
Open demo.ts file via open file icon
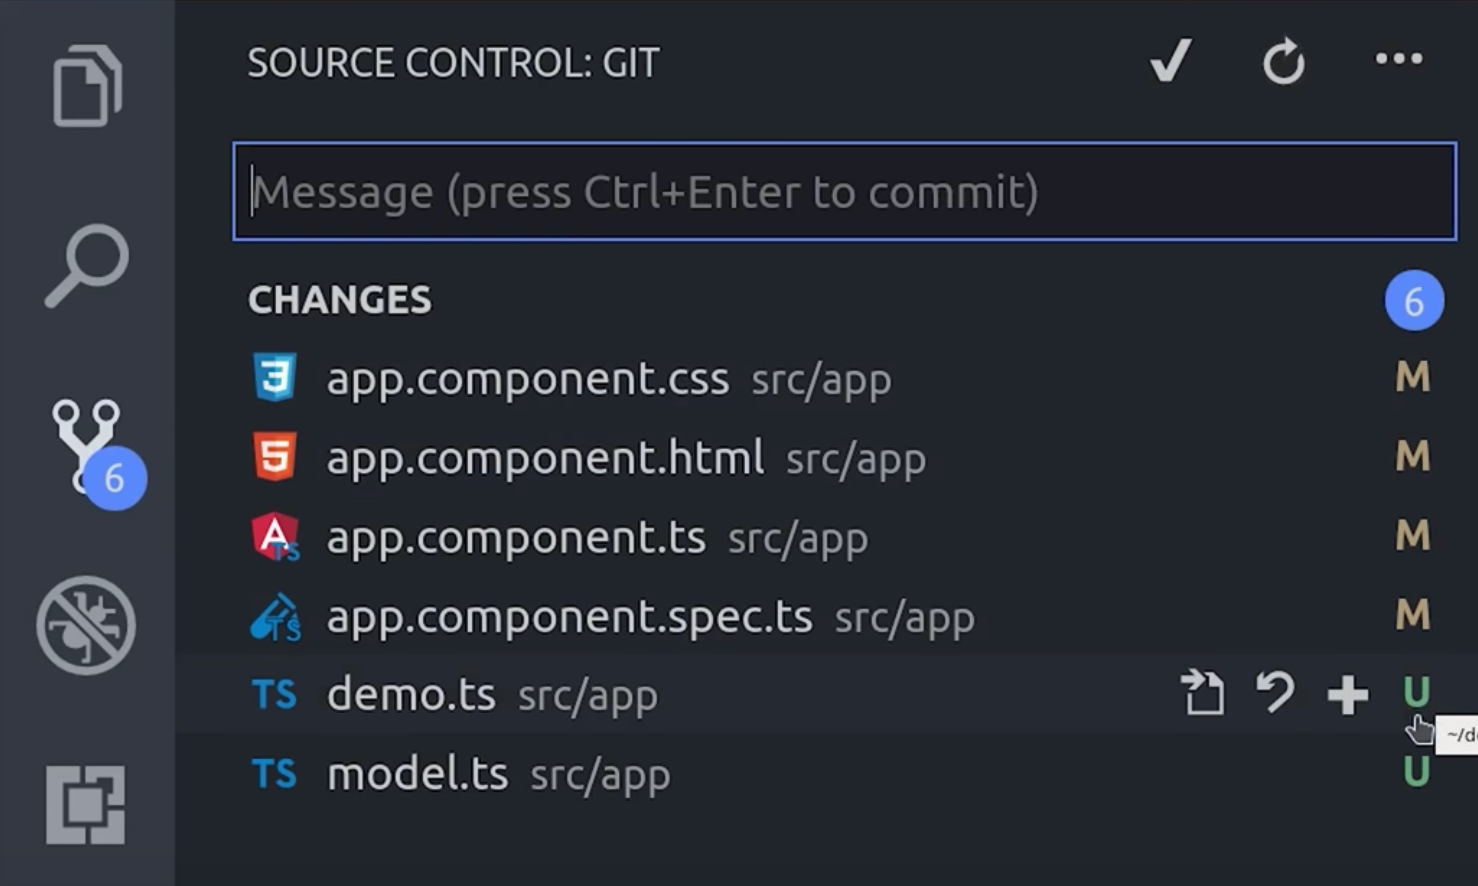pyautogui.click(x=1204, y=694)
